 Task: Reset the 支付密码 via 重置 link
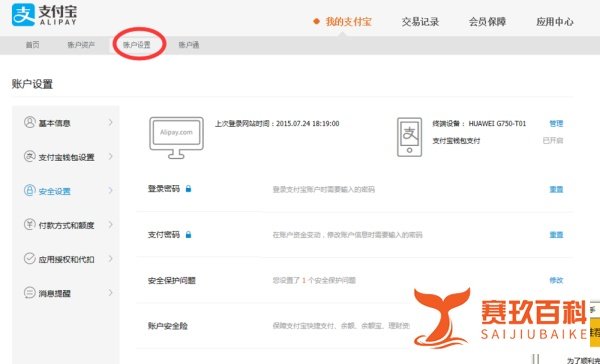(556, 235)
